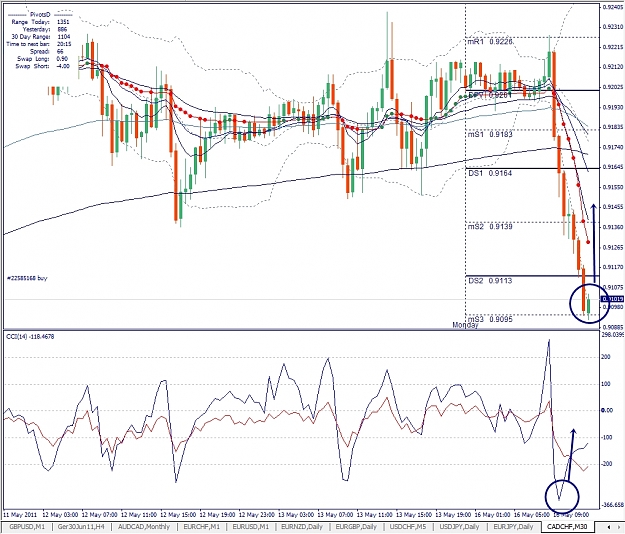
Task: Switch to the GBPUSD,M1 chart tab
Action: (27, 527)
